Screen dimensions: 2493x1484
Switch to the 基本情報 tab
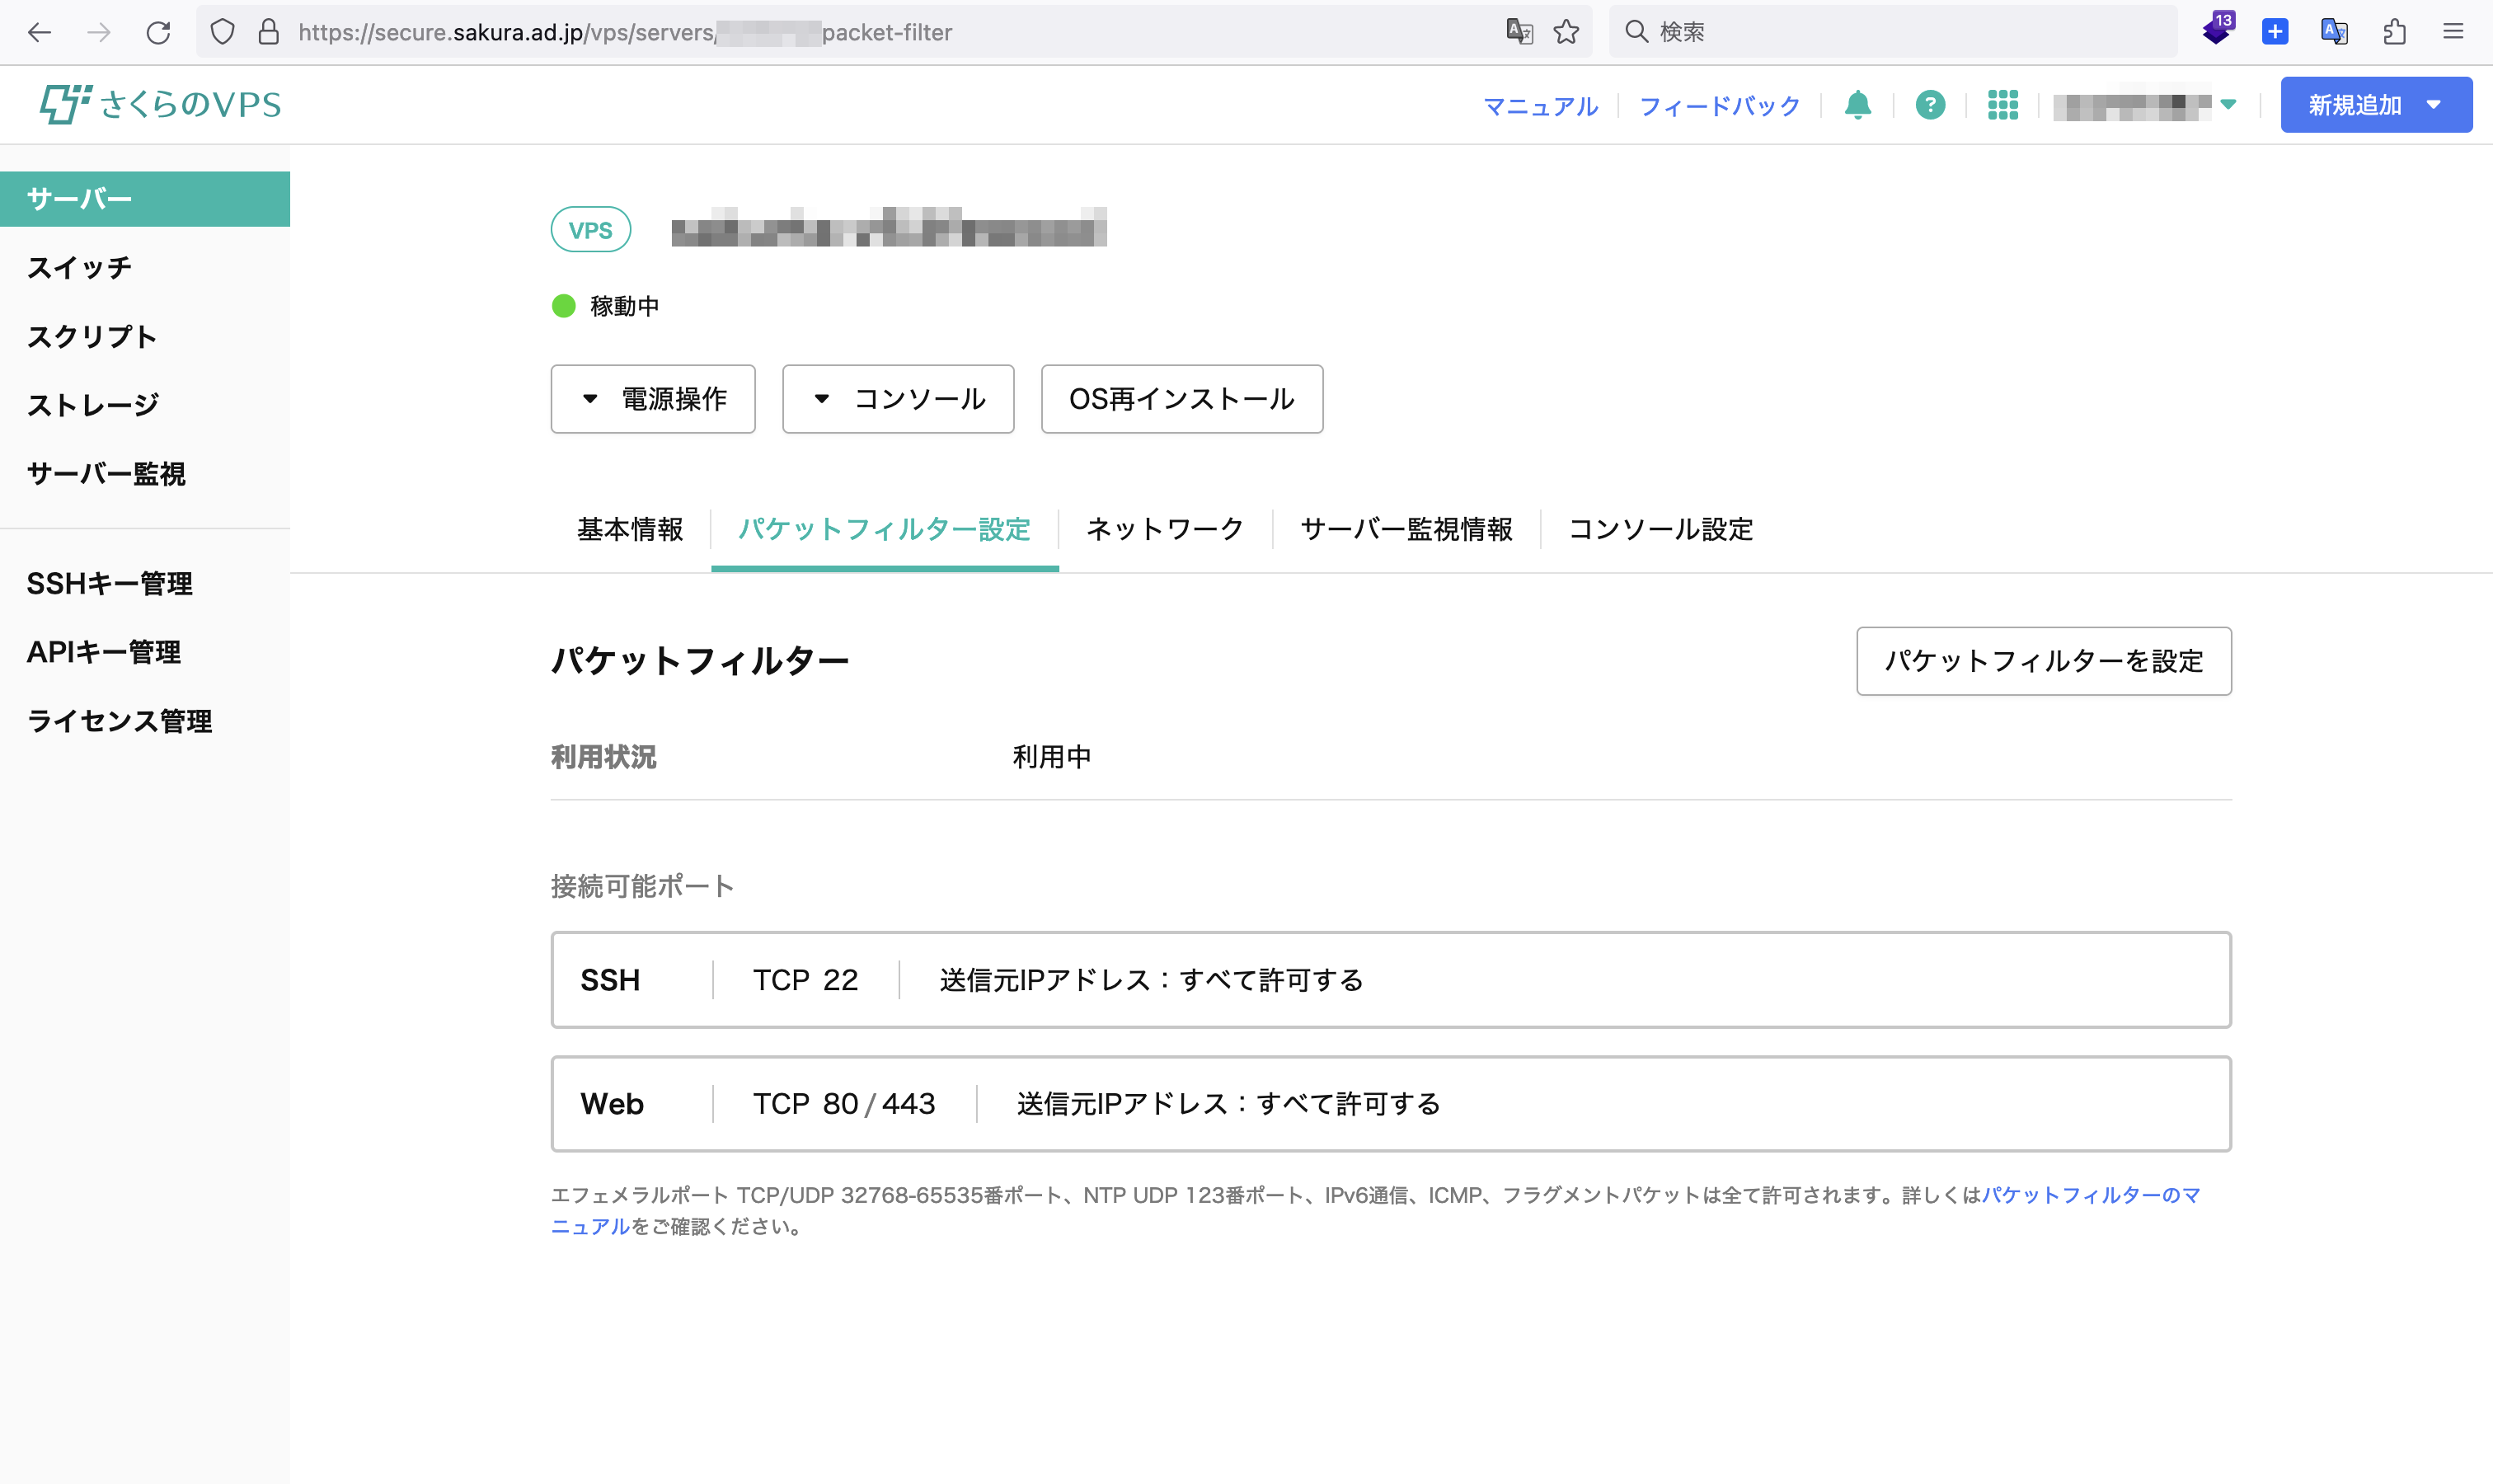[x=630, y=529]
